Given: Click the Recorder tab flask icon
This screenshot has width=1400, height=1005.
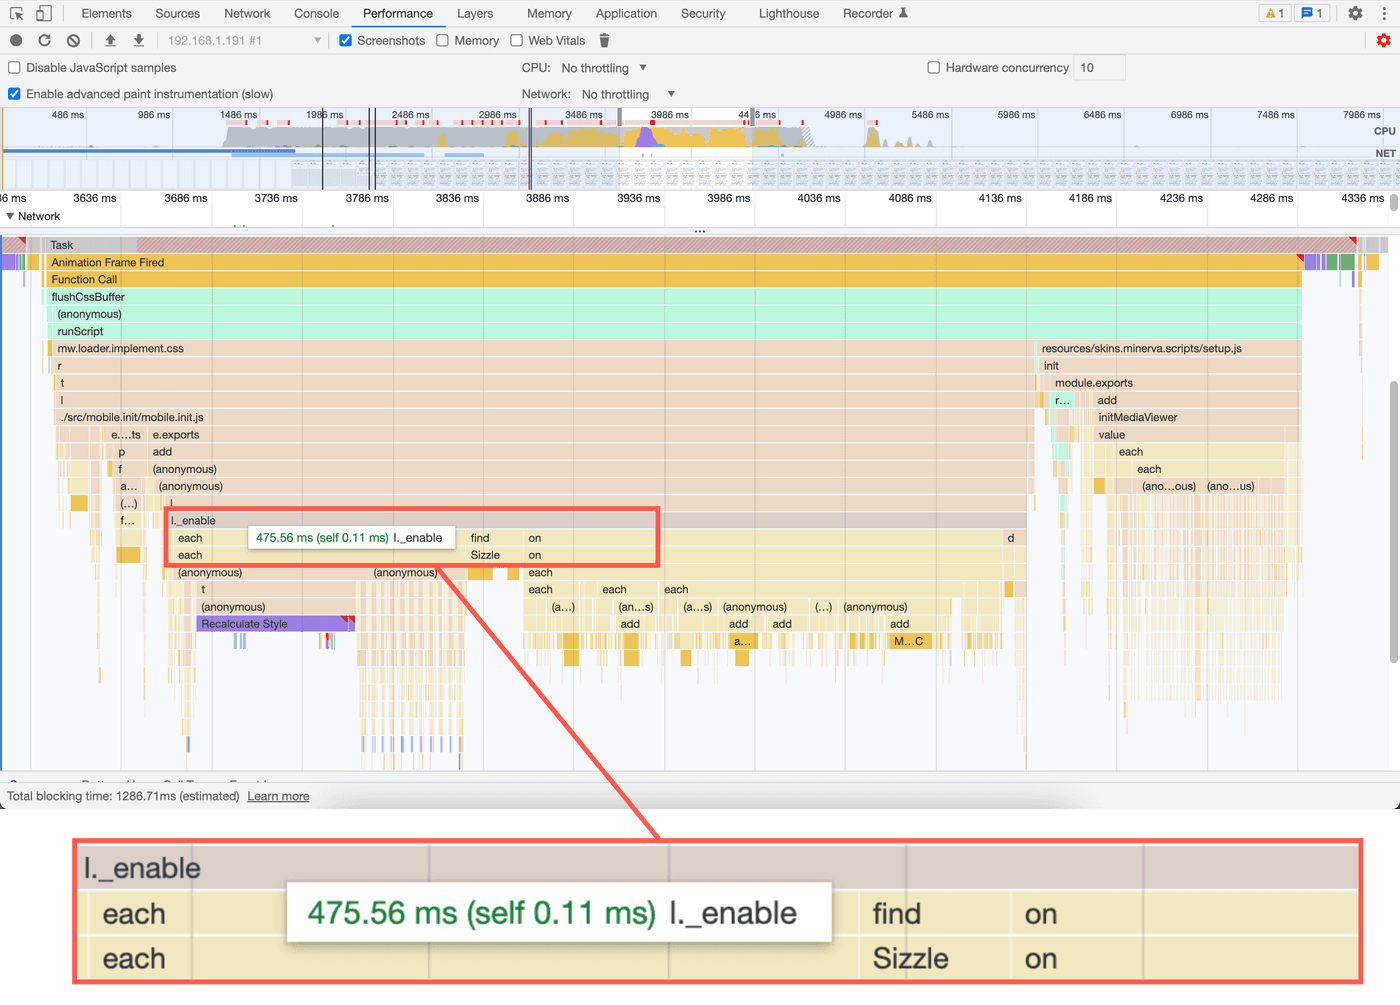Looking at the screenshot, I should (x=903, y=13).
